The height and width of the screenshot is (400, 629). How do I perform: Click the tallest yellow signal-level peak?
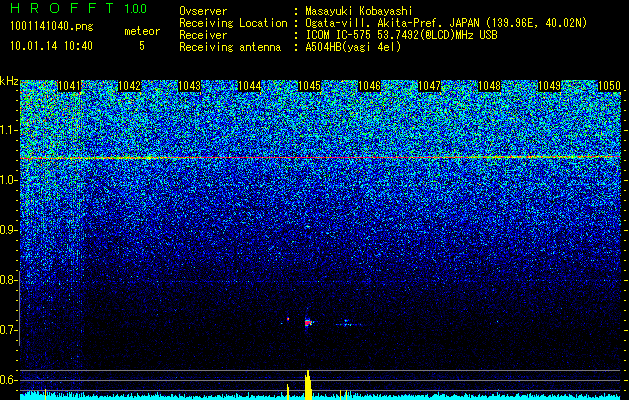click(308, 385)
